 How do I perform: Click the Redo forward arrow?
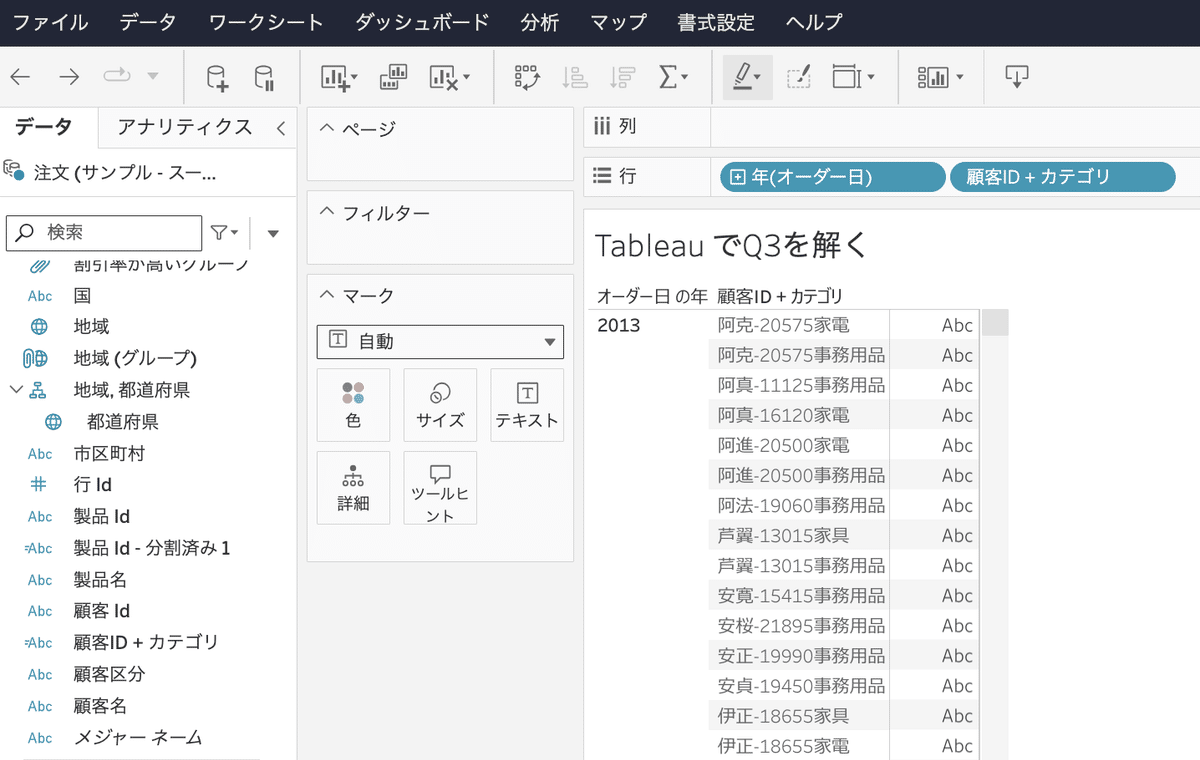pos(69,77)
